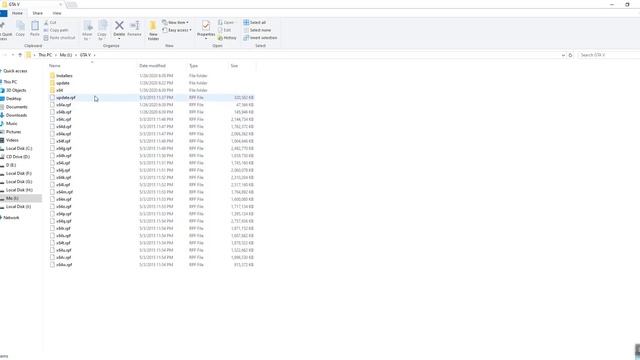
Task: Sort by the Size column header
Action: coord(234,66)
